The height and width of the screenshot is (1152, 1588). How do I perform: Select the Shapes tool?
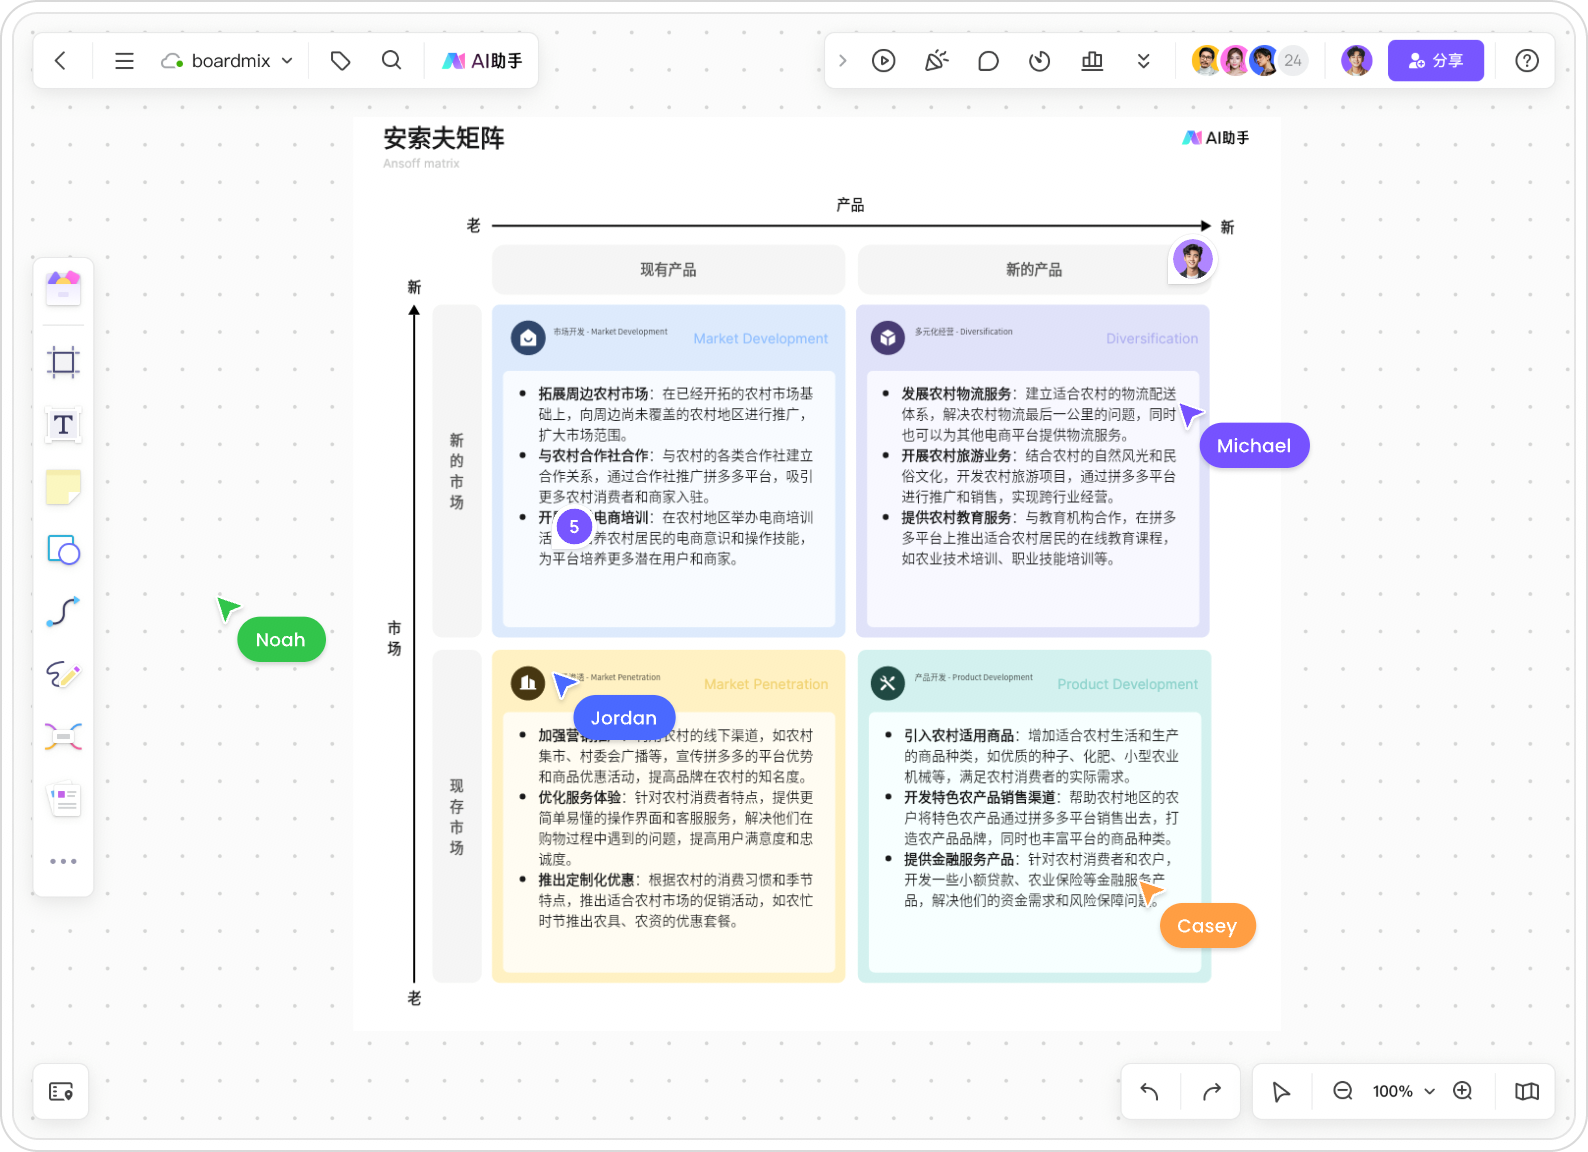click(x=63, y=550)
